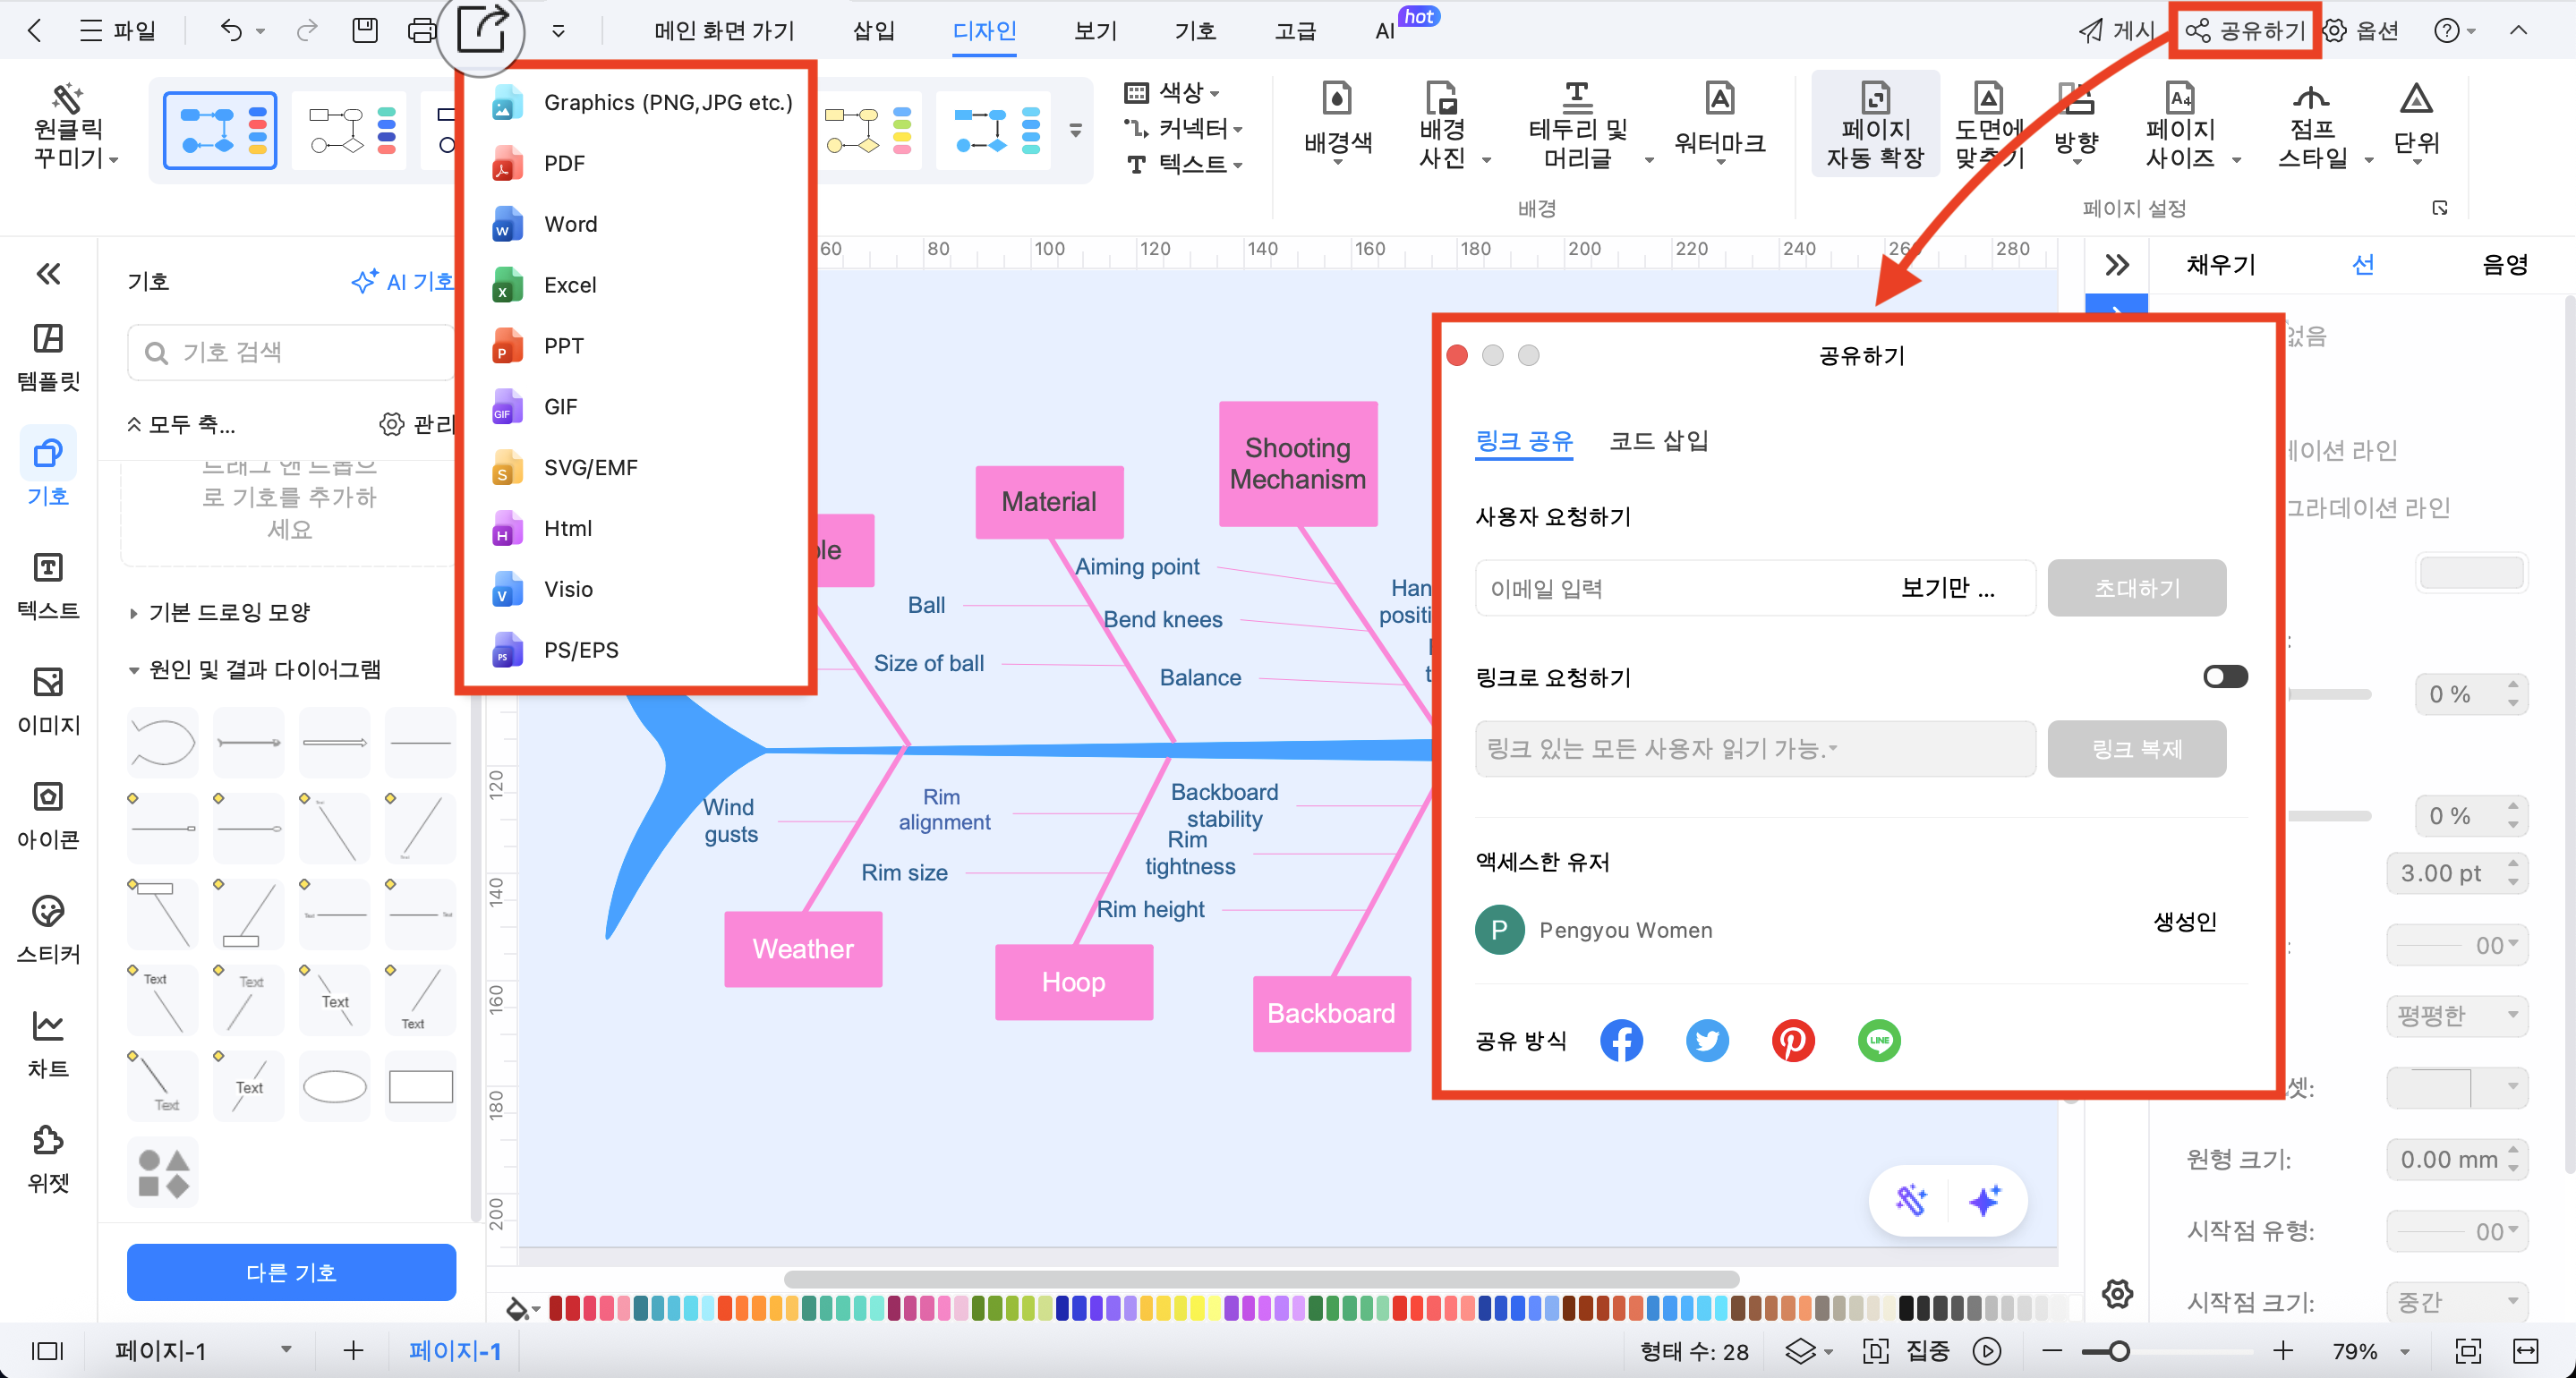Click the layers icon in status bar
The image size is (2576, 1378).
1800,1351
